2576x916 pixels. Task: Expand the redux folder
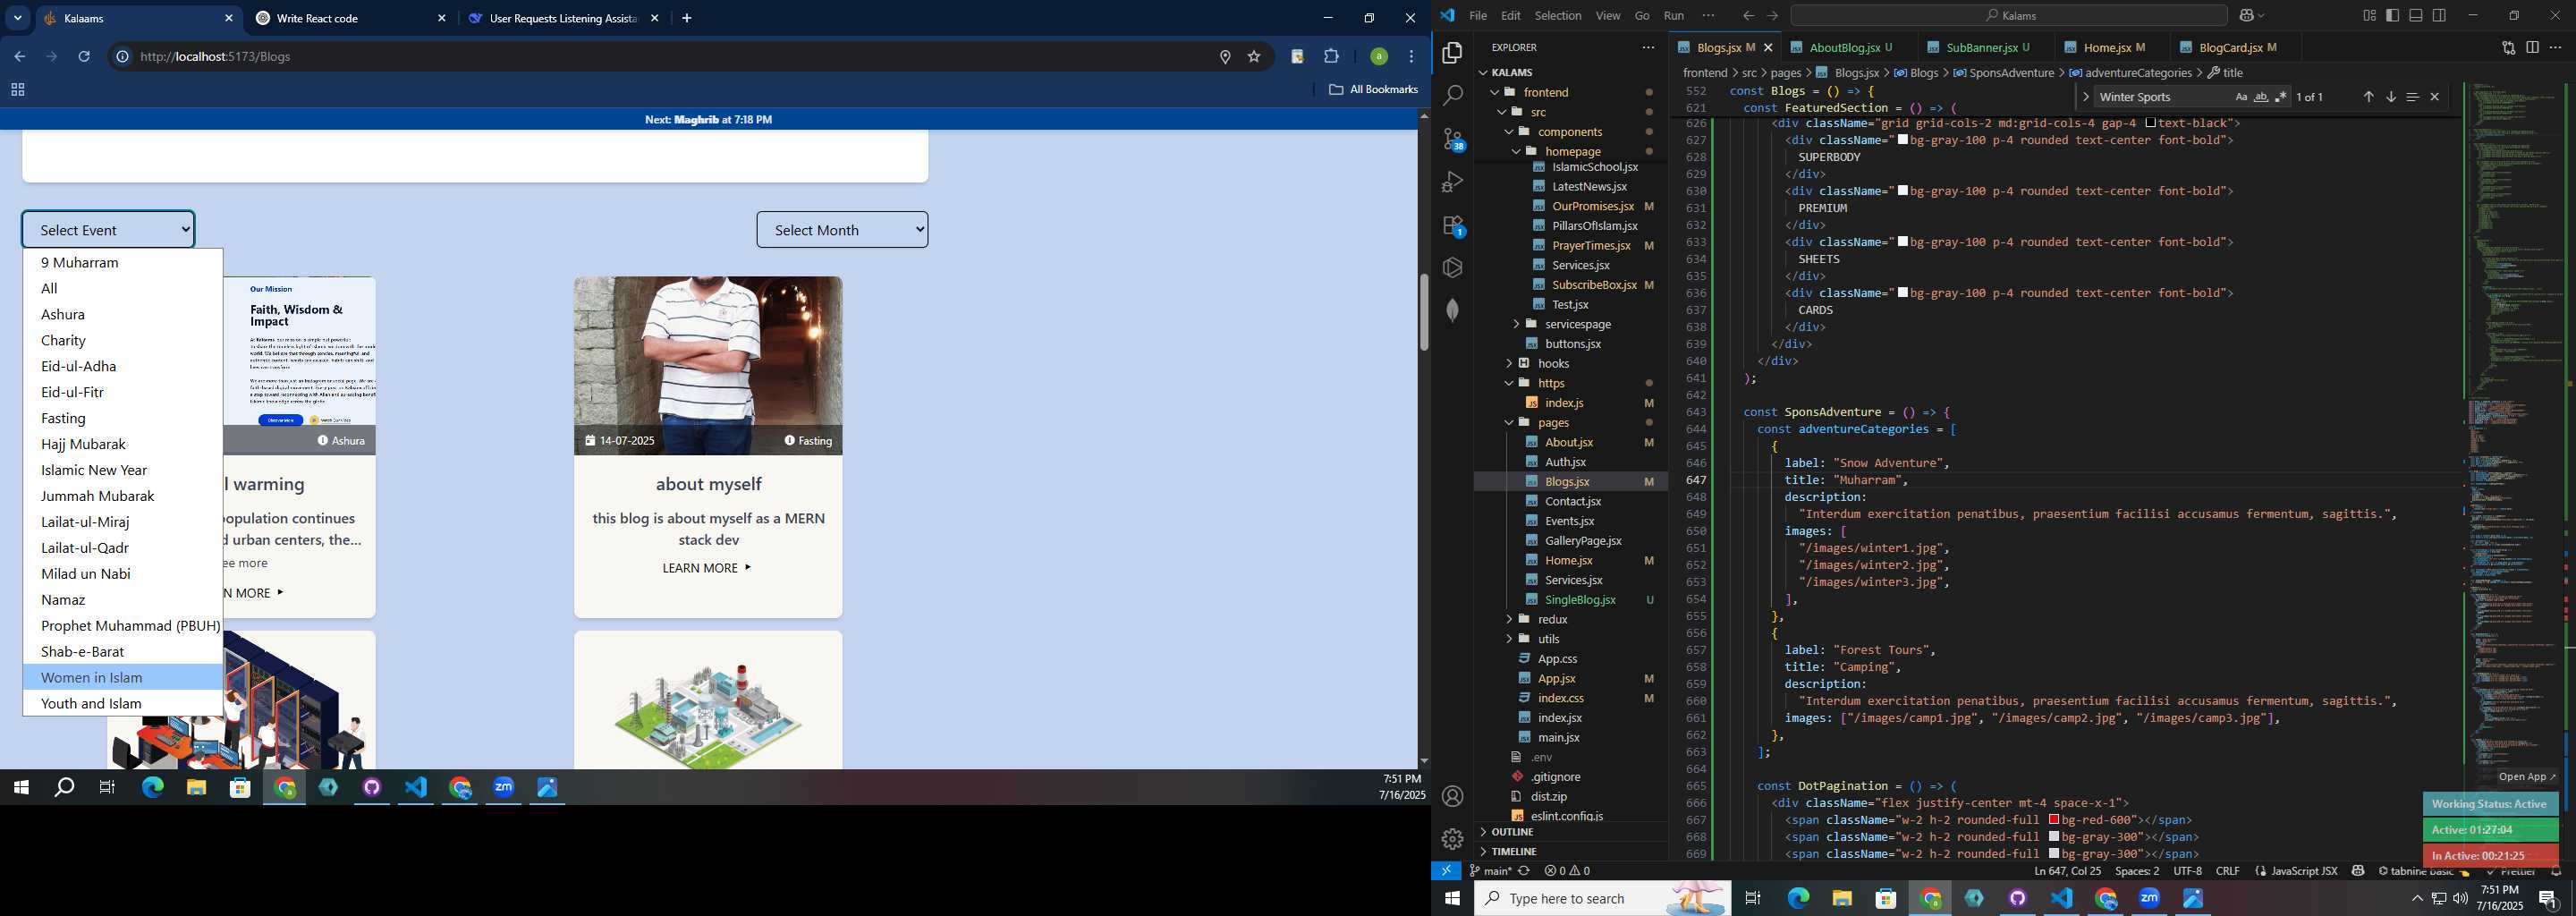tap(1552, 619)
